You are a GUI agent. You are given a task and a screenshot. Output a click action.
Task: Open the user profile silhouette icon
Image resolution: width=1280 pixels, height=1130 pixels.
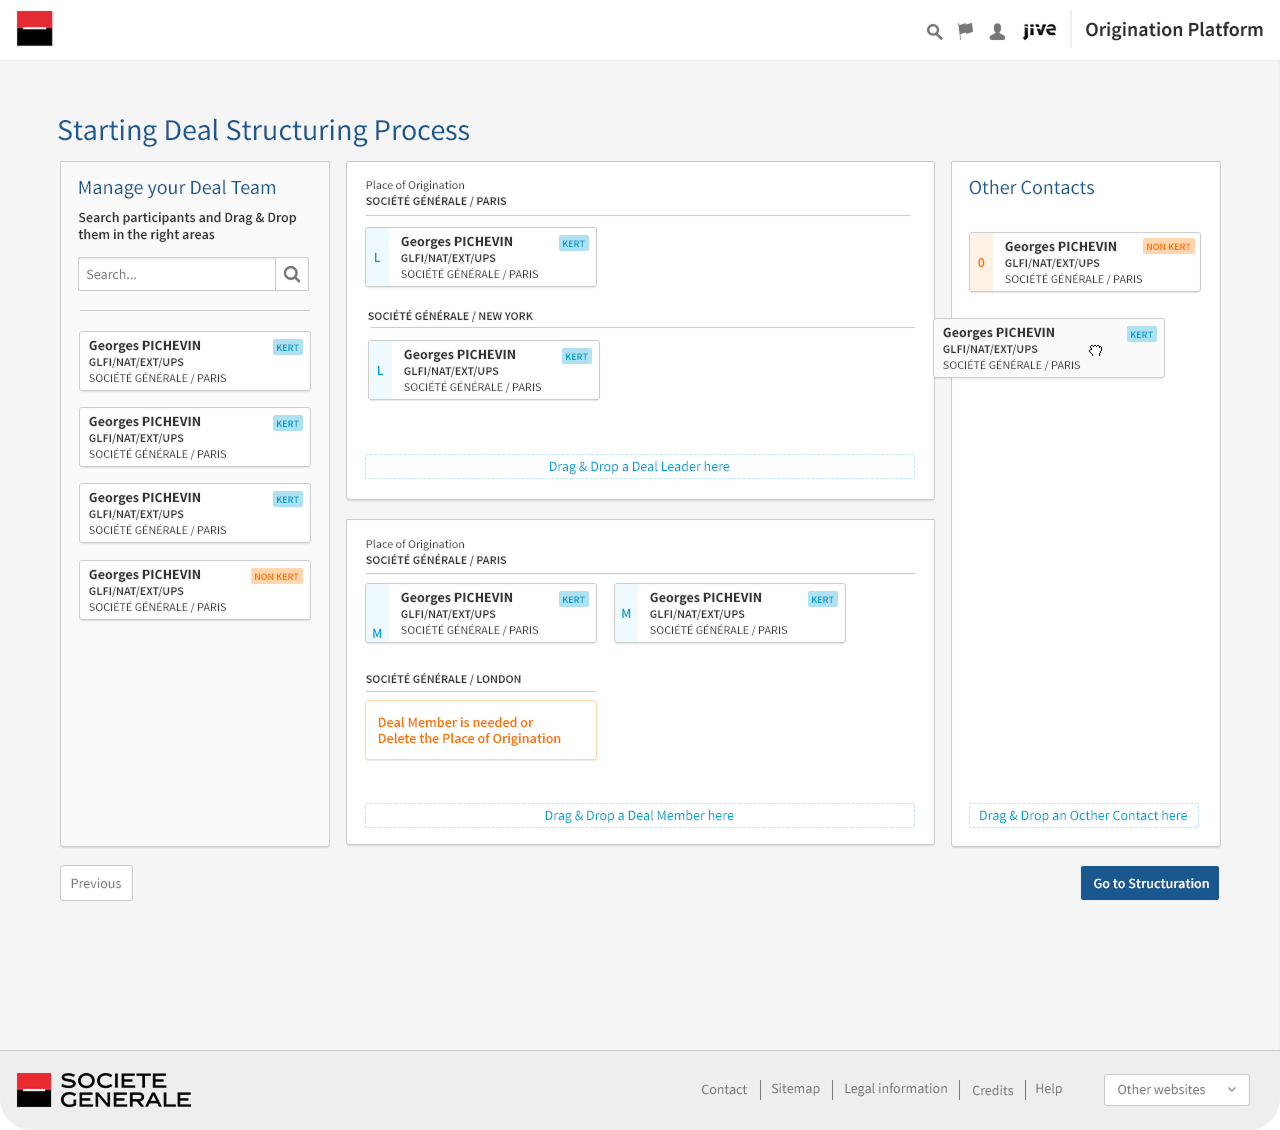coord(997,31)
